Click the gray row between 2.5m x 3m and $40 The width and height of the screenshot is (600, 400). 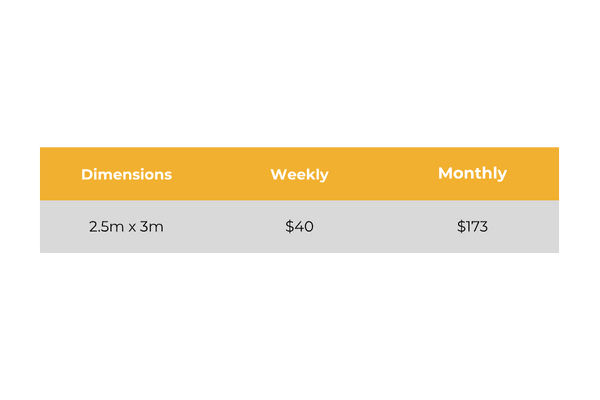point(224,227)
